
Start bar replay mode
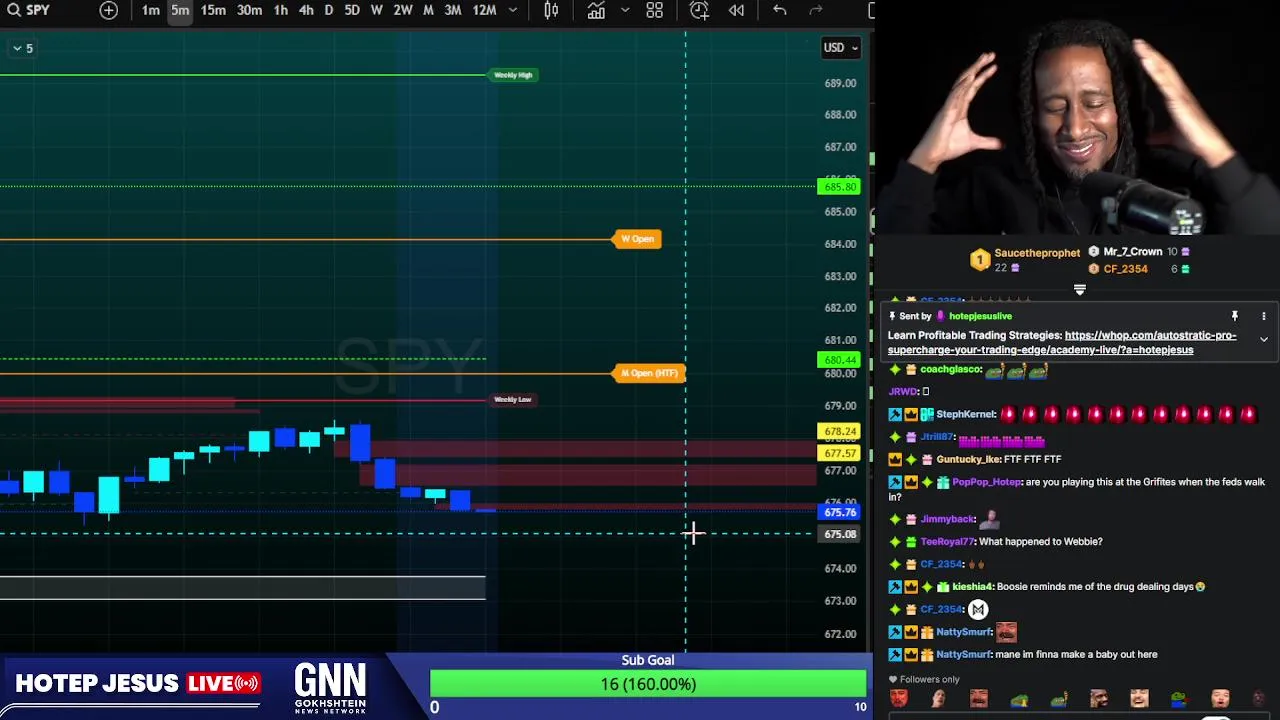click(736, 10)
